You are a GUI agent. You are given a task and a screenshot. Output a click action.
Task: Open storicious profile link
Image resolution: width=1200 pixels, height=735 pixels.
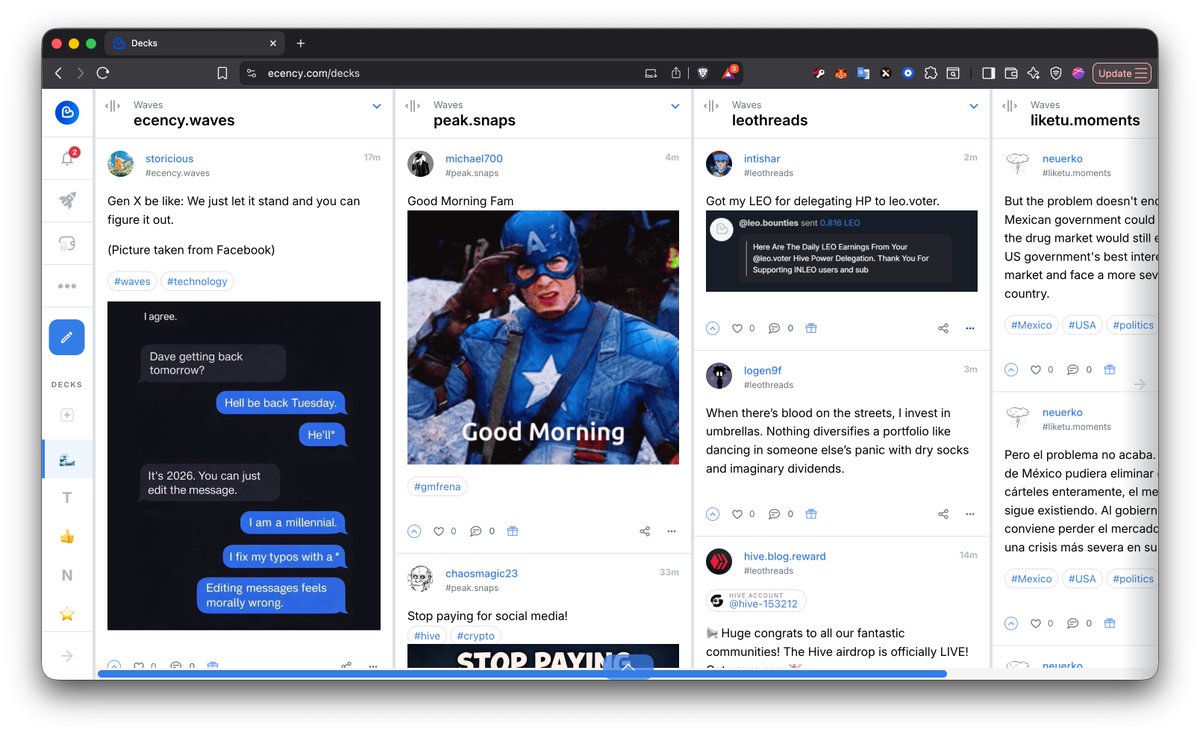[169, 158]
